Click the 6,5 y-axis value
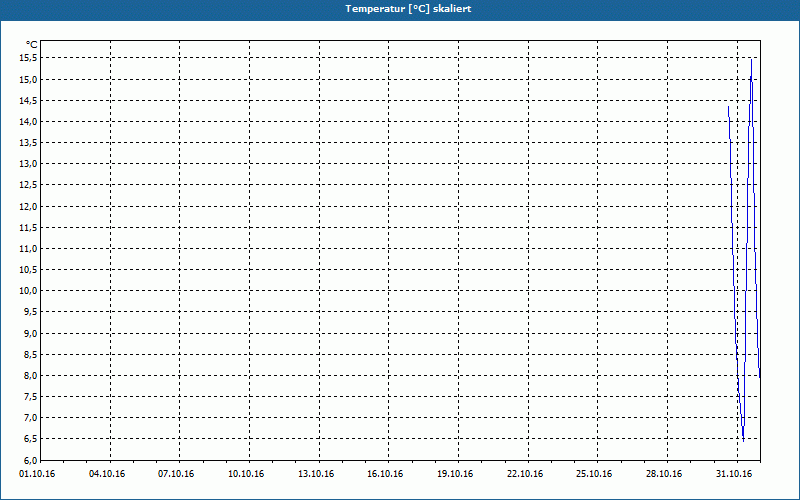The width and height of the screenshot is (800, 500). 31,439
